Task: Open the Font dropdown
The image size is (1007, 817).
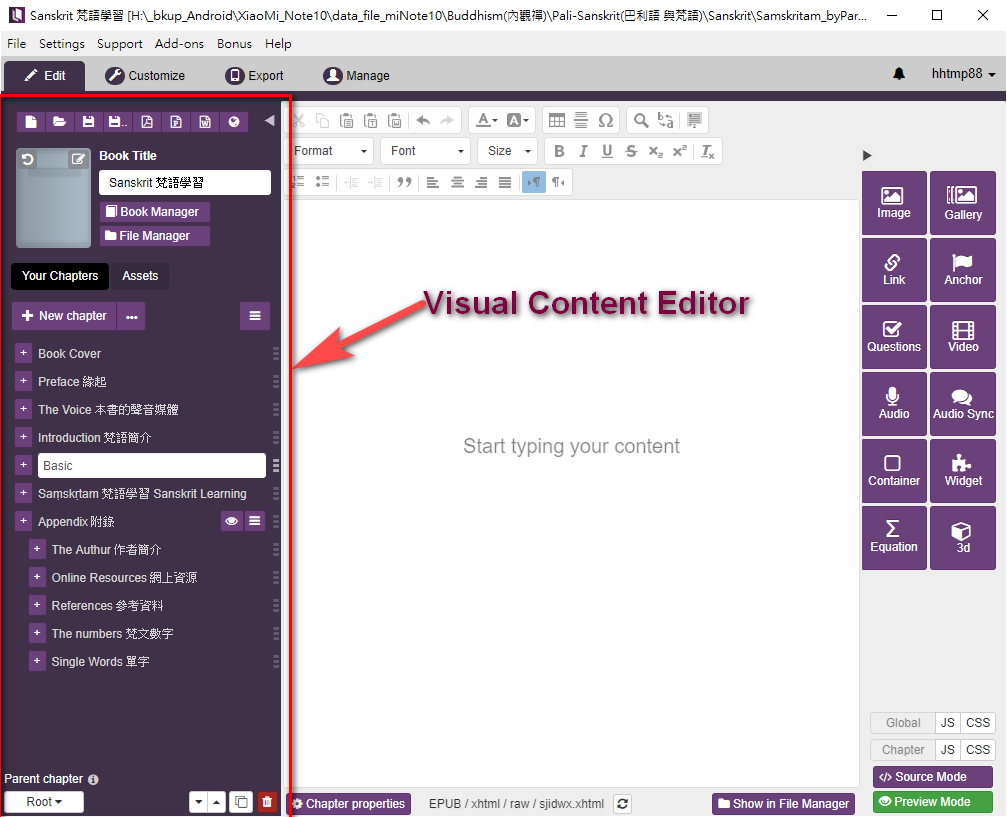Action: point(426,151)
